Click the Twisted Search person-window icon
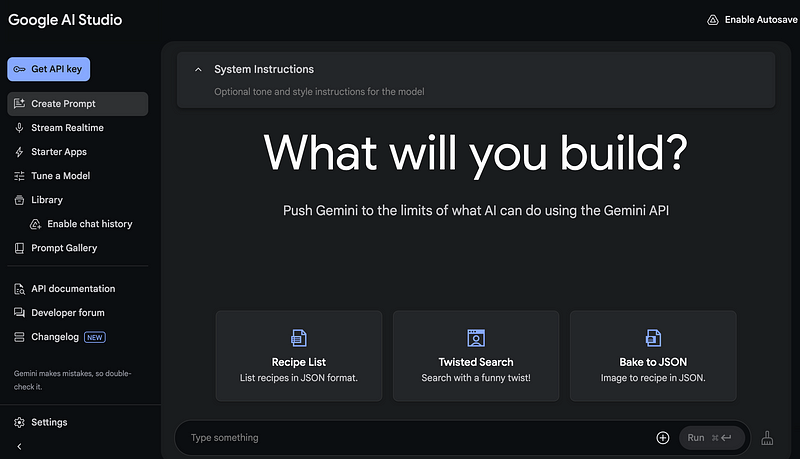Image resolution: width=800 pixels, height=459 pixels. (476, 338)
